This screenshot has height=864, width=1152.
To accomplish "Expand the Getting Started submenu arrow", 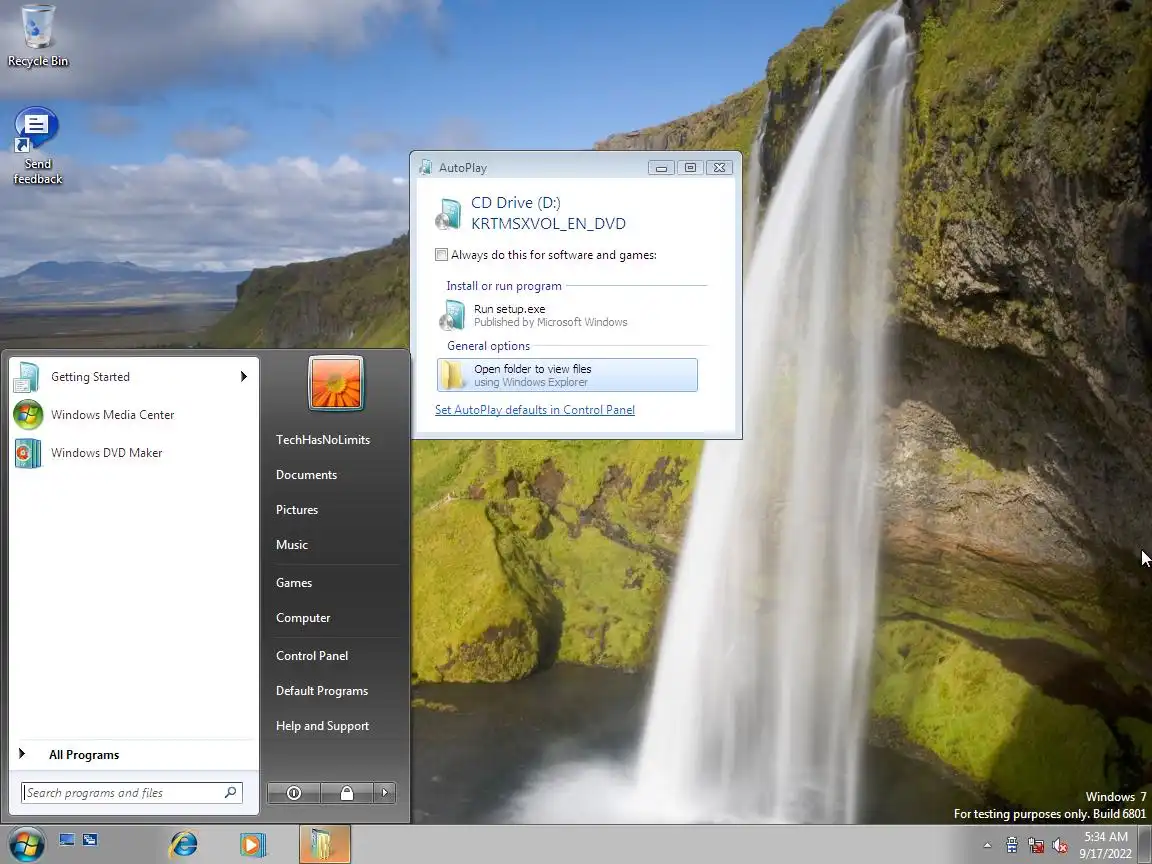I will (244, 377).
